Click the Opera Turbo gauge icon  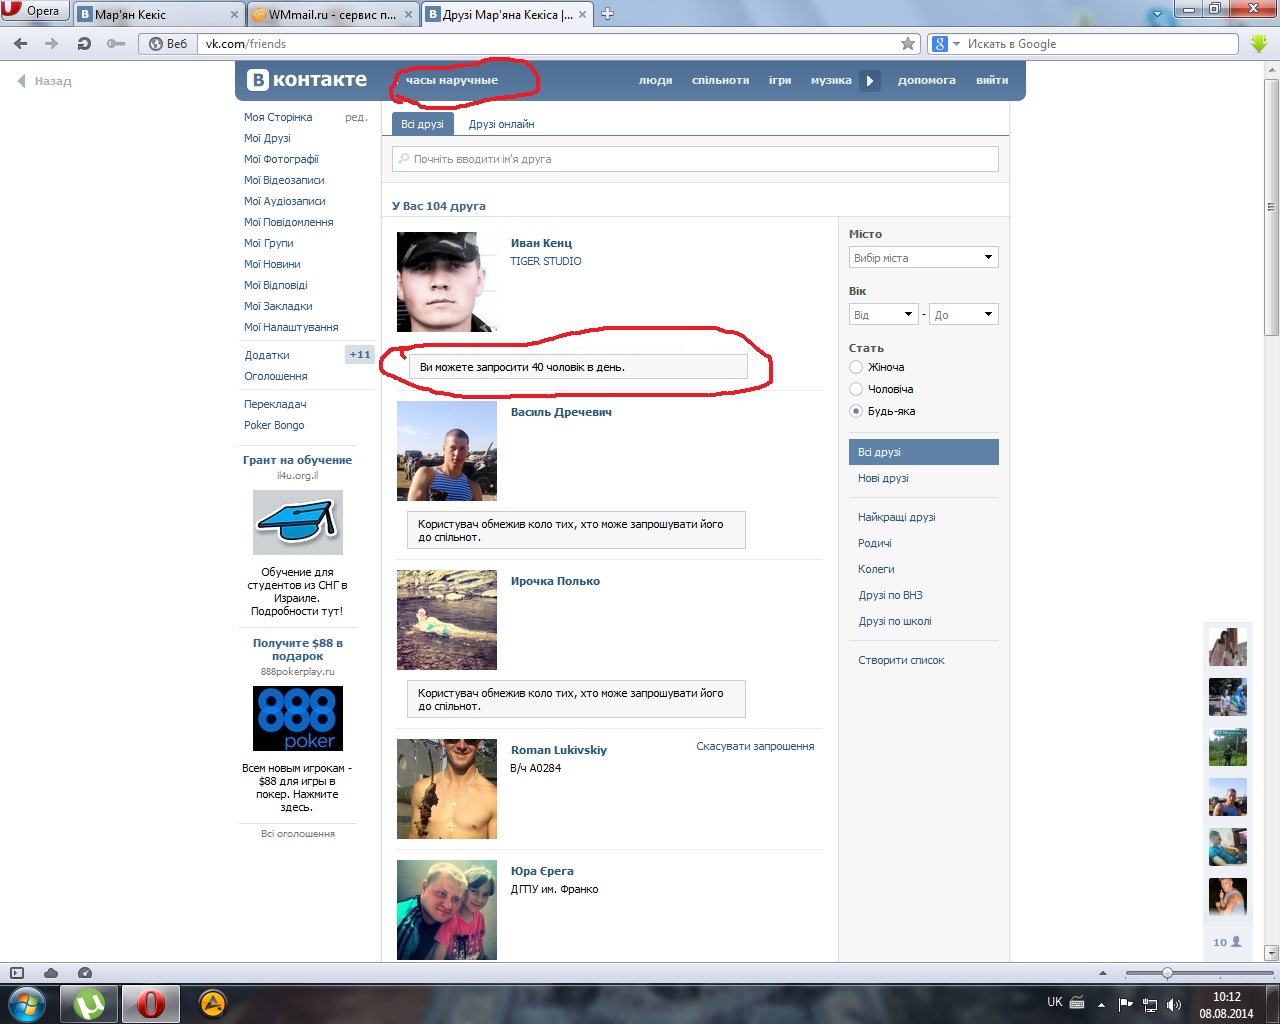[85, 973]
